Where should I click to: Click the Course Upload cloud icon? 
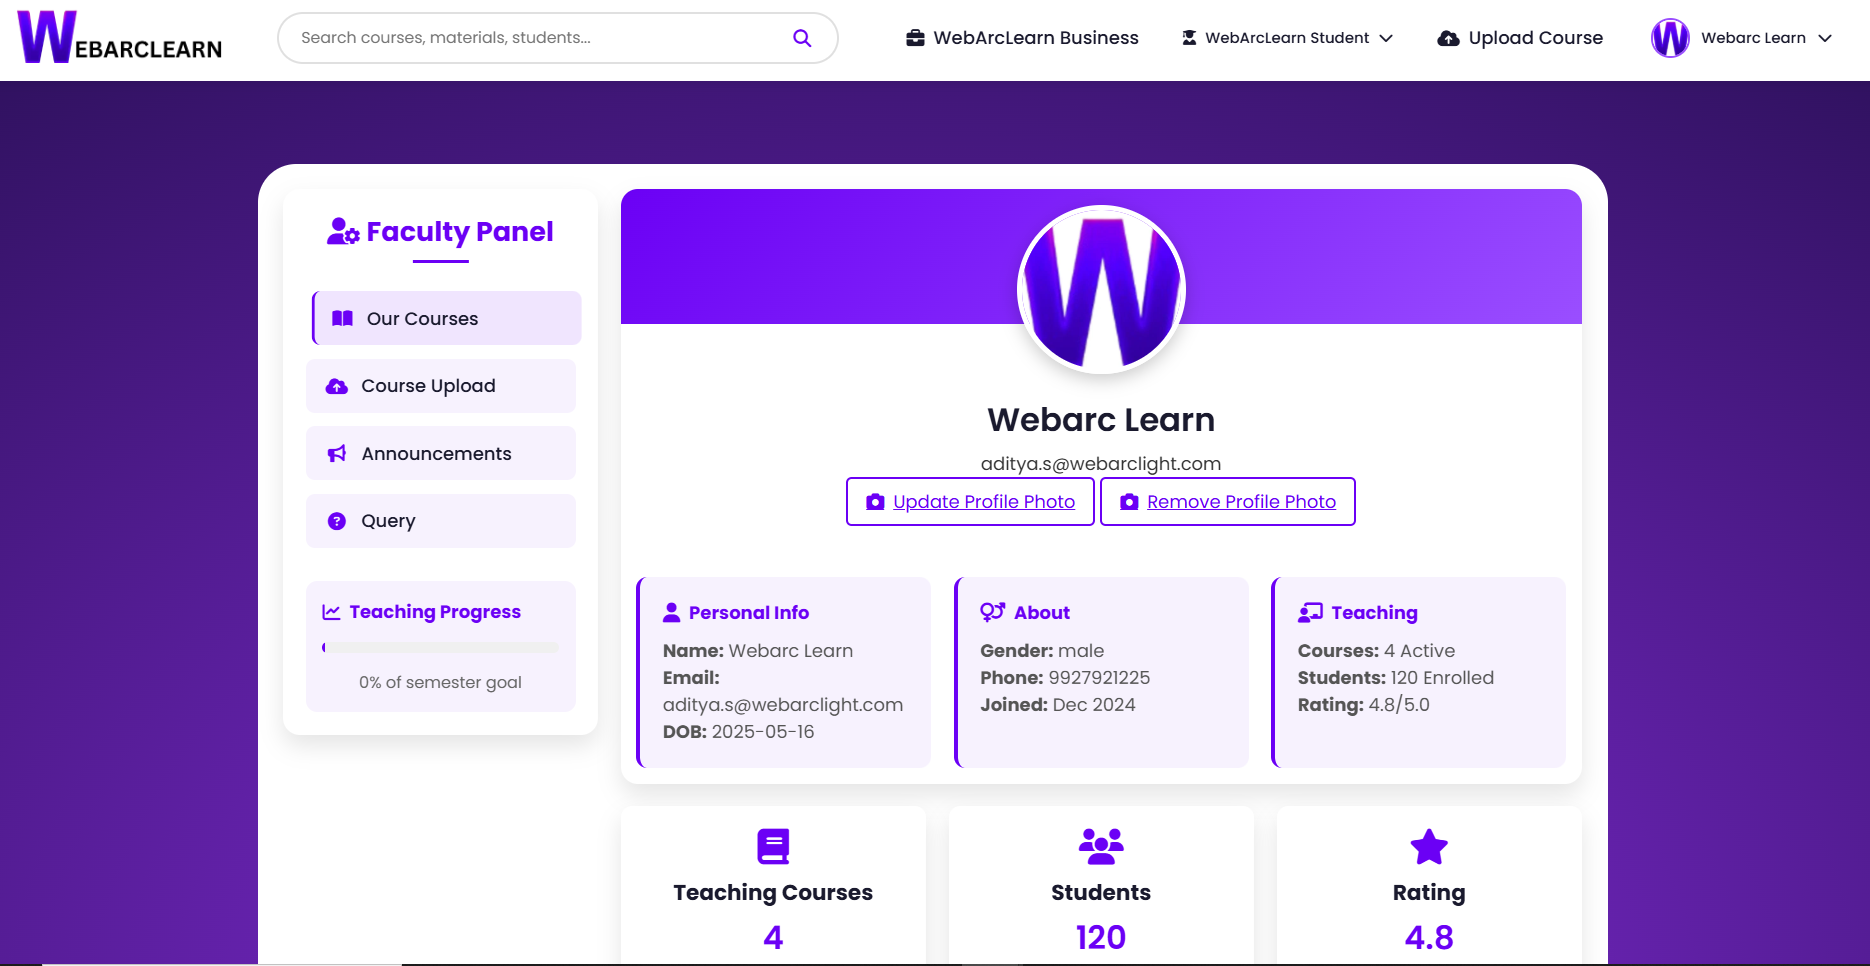pyautogui.click(x=335, y=385)
